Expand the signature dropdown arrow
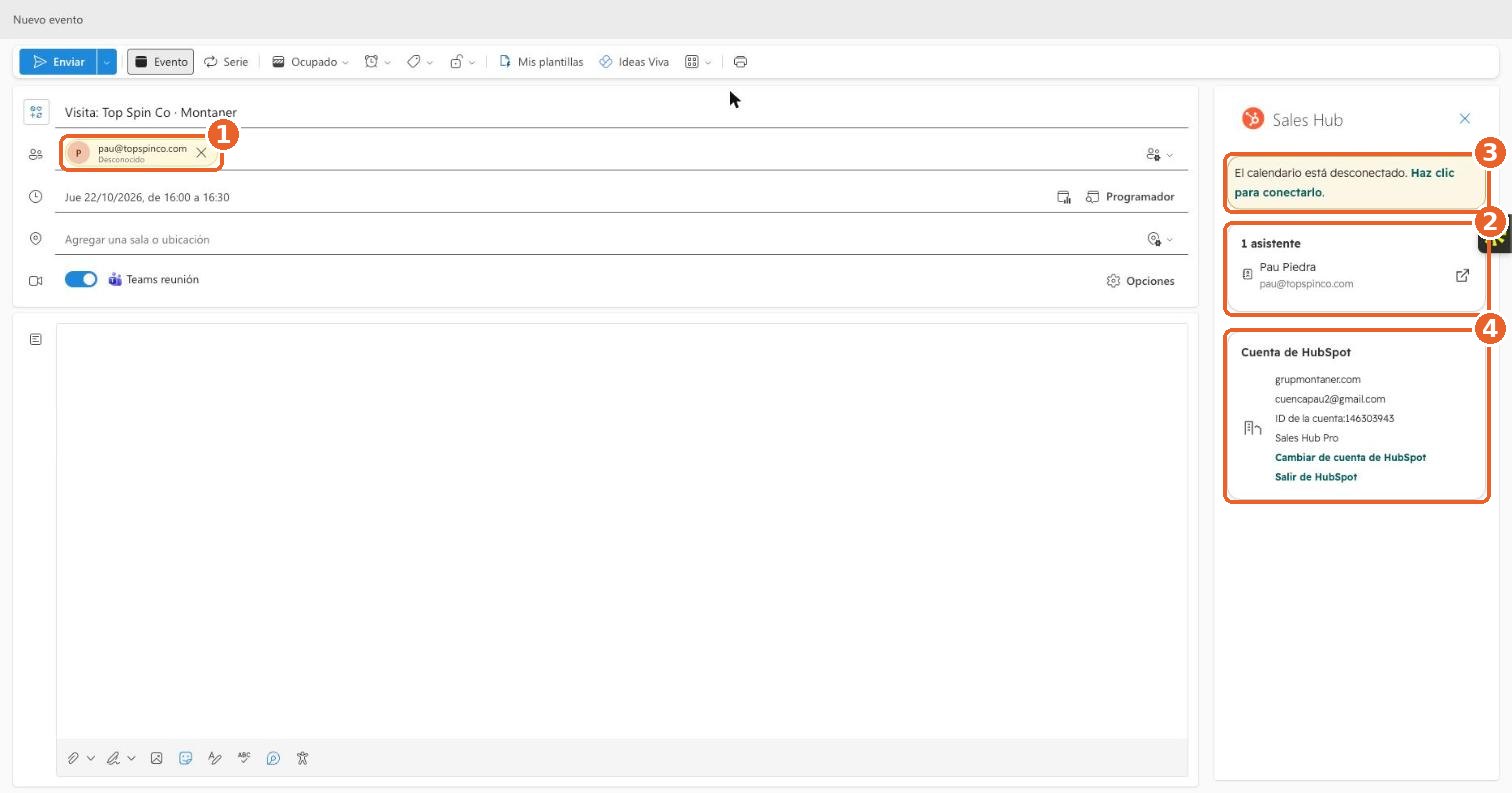This screenshot has width=1512, height=793. pos(131,758)
